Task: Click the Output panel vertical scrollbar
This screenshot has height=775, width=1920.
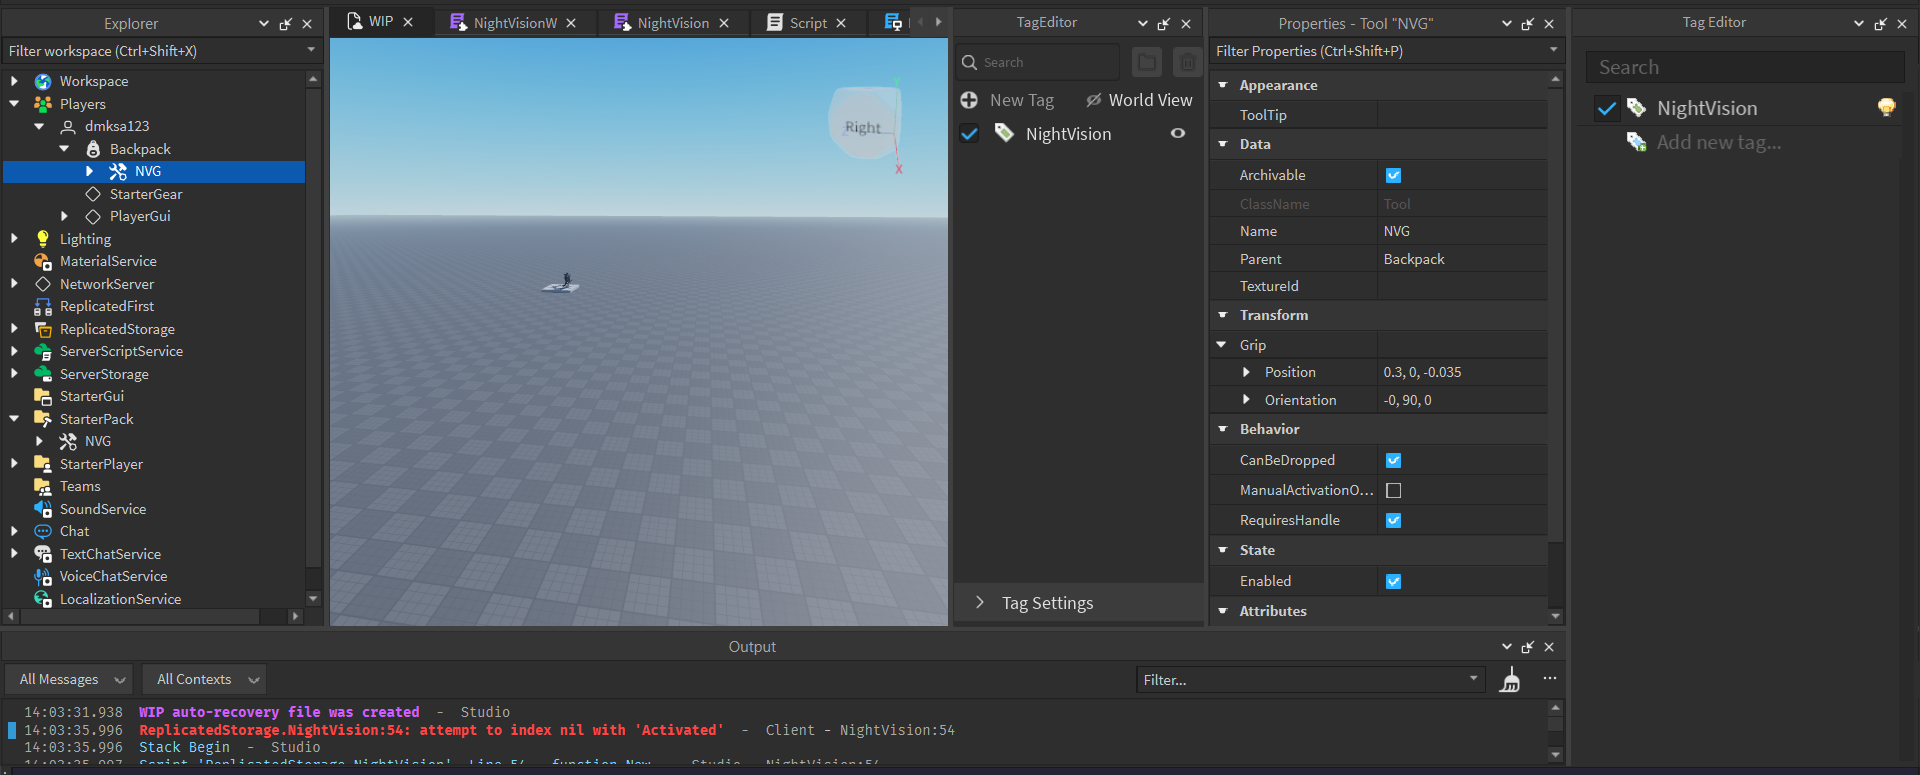Action: 1555,731
